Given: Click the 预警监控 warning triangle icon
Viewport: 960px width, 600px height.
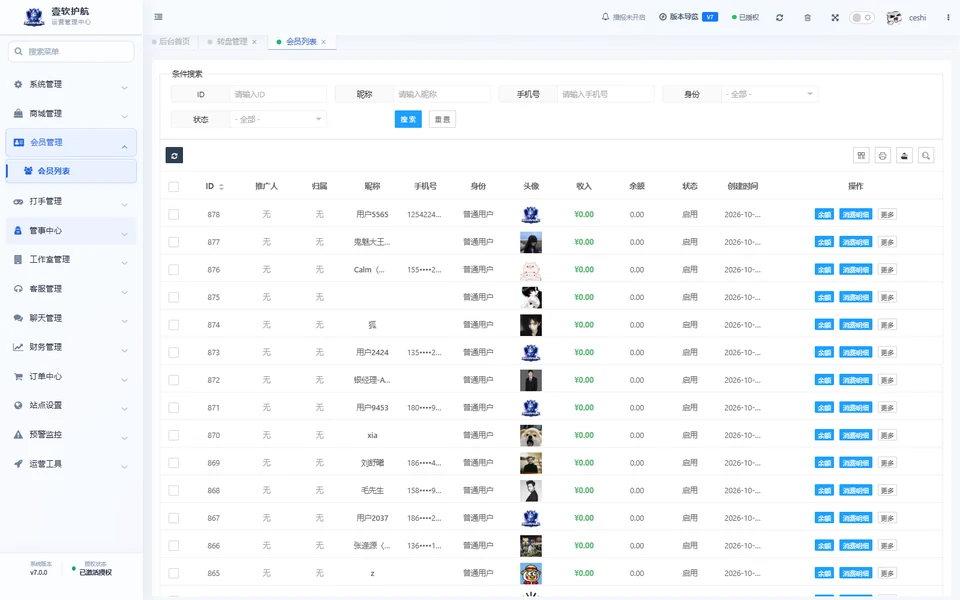Looking at the screenshot, I should click(18, 435).
